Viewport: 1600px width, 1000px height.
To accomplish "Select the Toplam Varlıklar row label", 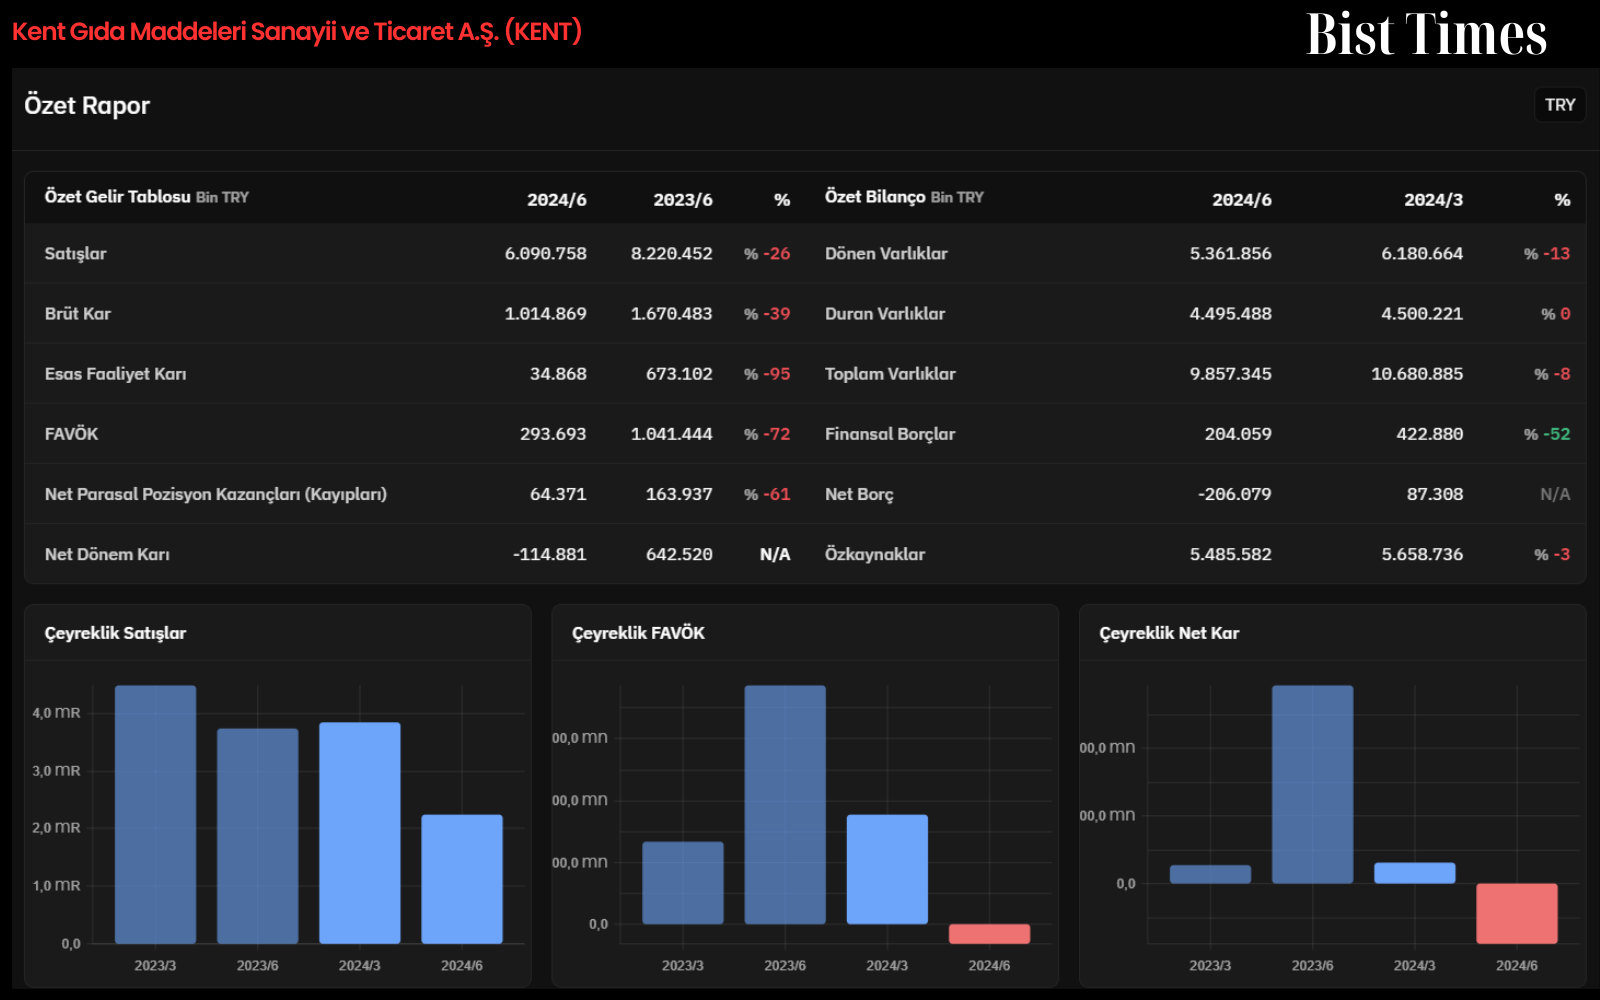I will [x=890, y=374].
